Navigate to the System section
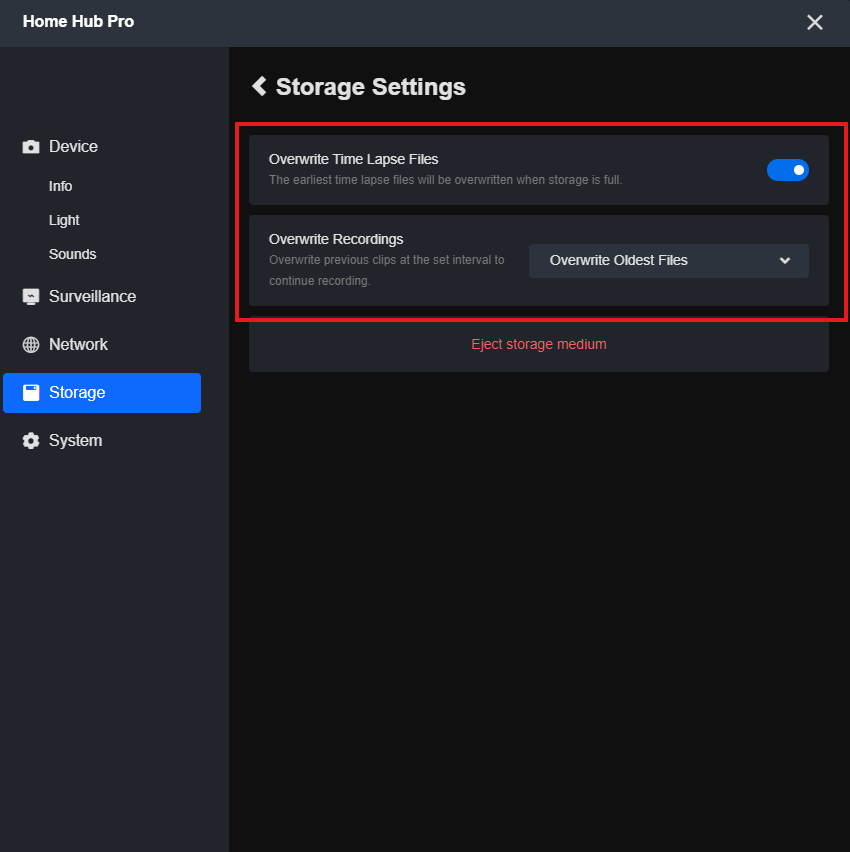Viewport: 850px width, 852px height. (75, 441)
